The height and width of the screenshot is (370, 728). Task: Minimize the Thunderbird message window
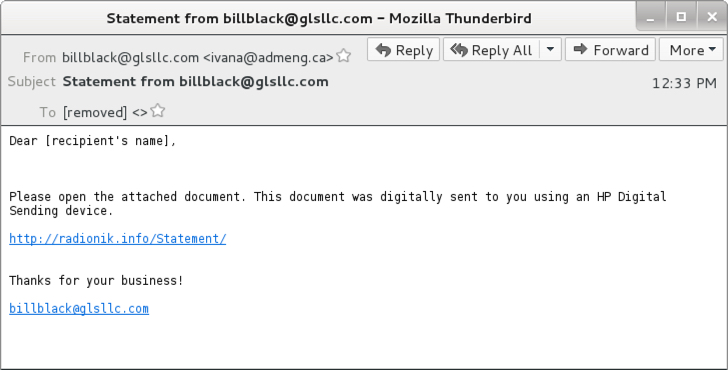pos(650,18)
